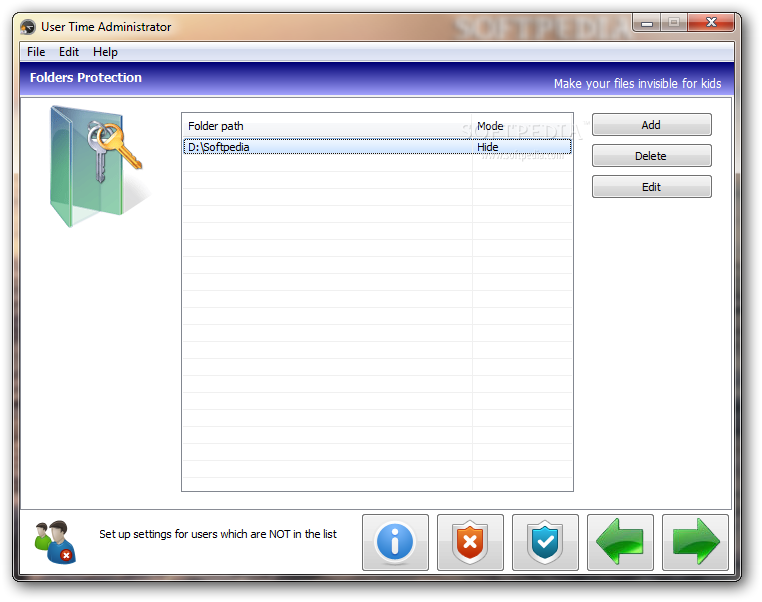Screen dimensions: 762x602
Task: Click the users icon with red X
Action: pos(55,542)
